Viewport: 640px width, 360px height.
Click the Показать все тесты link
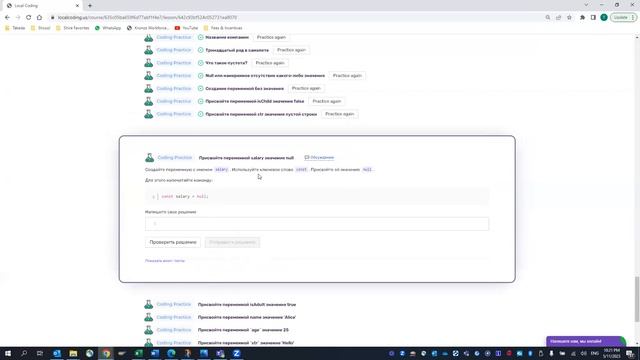pos(165,261)
